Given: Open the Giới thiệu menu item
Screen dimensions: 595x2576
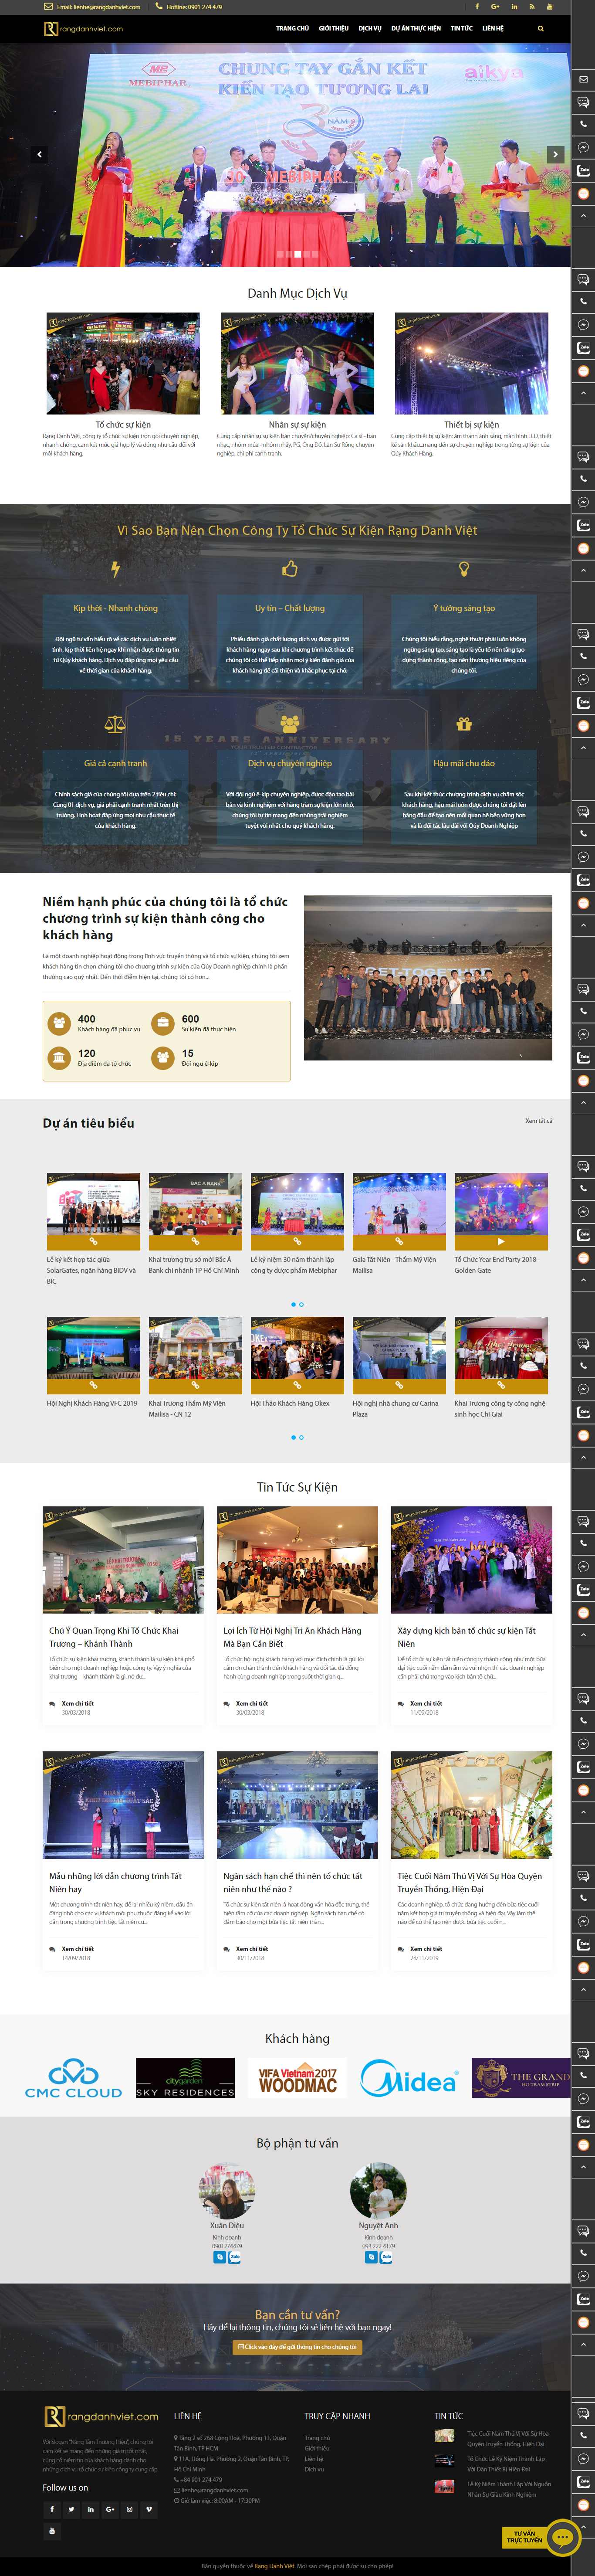Looking at the screenshot, I should (333, 28).
